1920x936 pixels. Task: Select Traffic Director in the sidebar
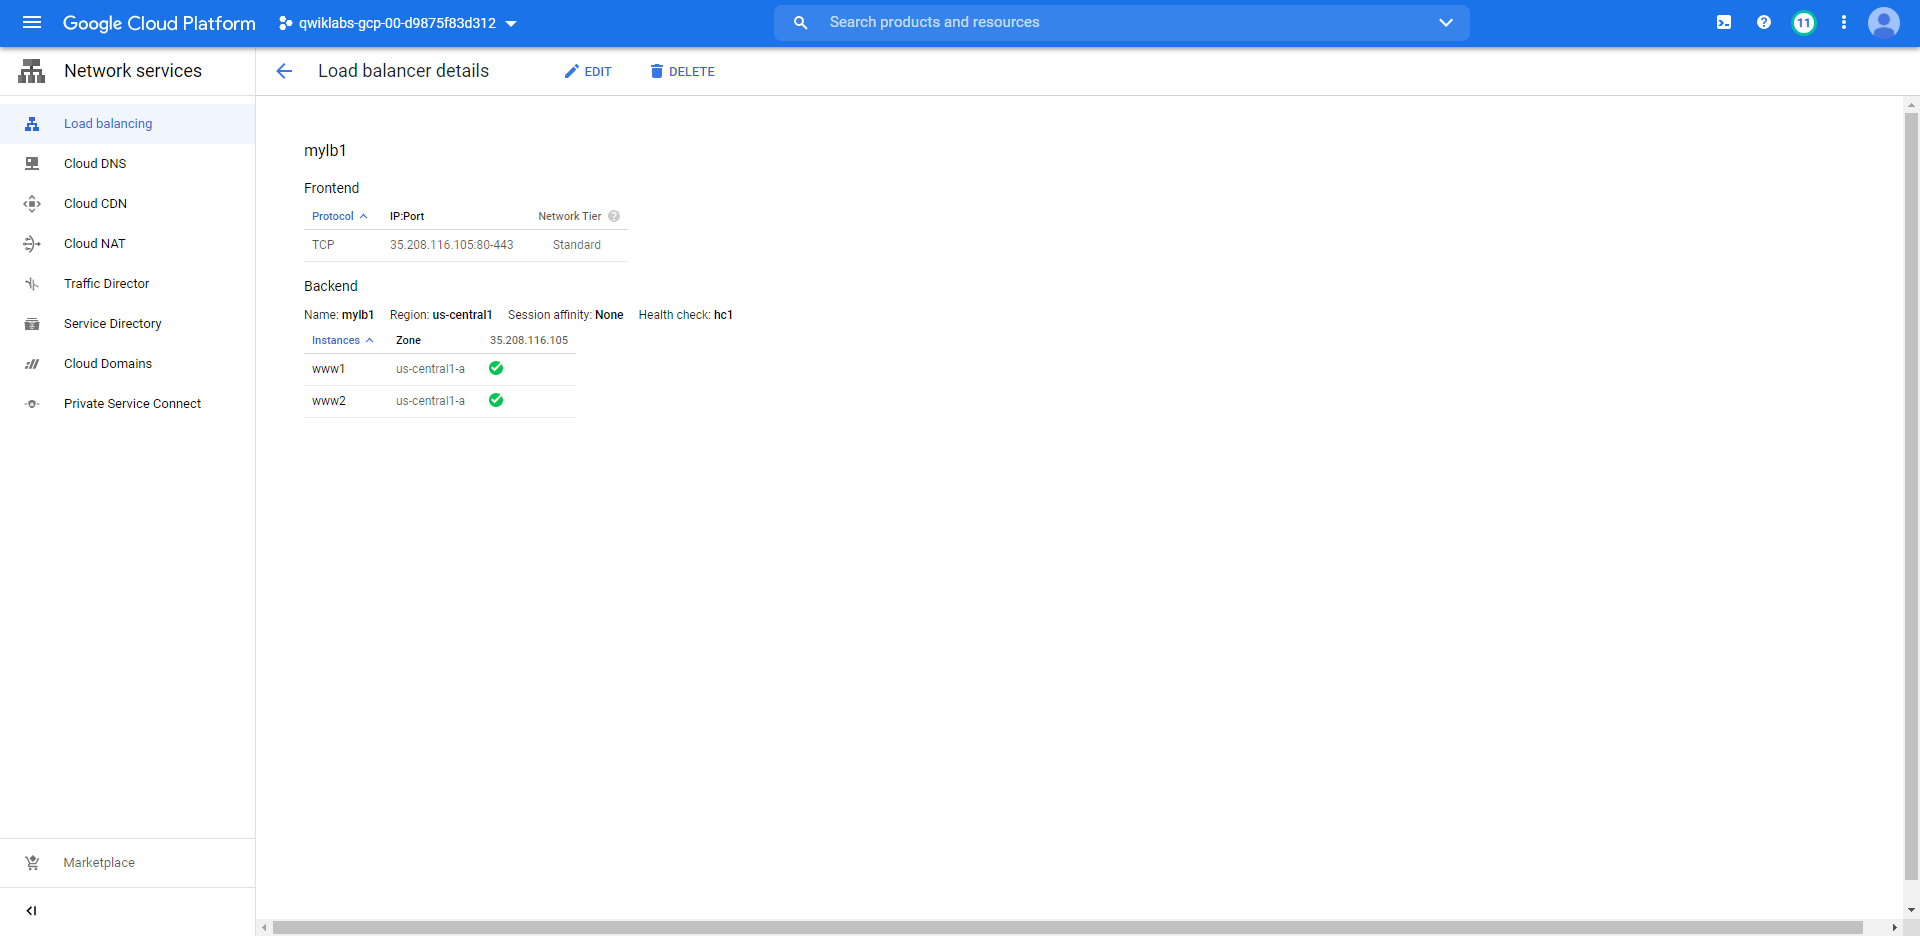127,284
